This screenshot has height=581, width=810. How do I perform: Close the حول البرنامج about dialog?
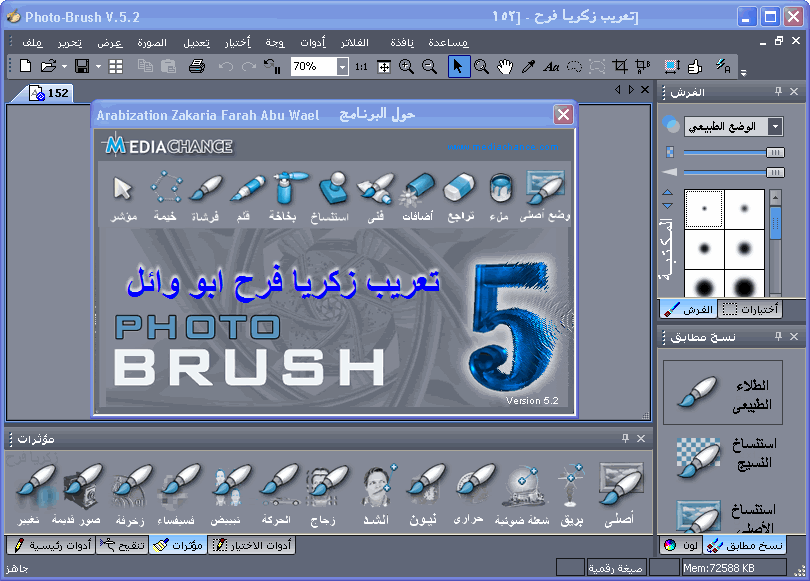[x=563, y=114]
